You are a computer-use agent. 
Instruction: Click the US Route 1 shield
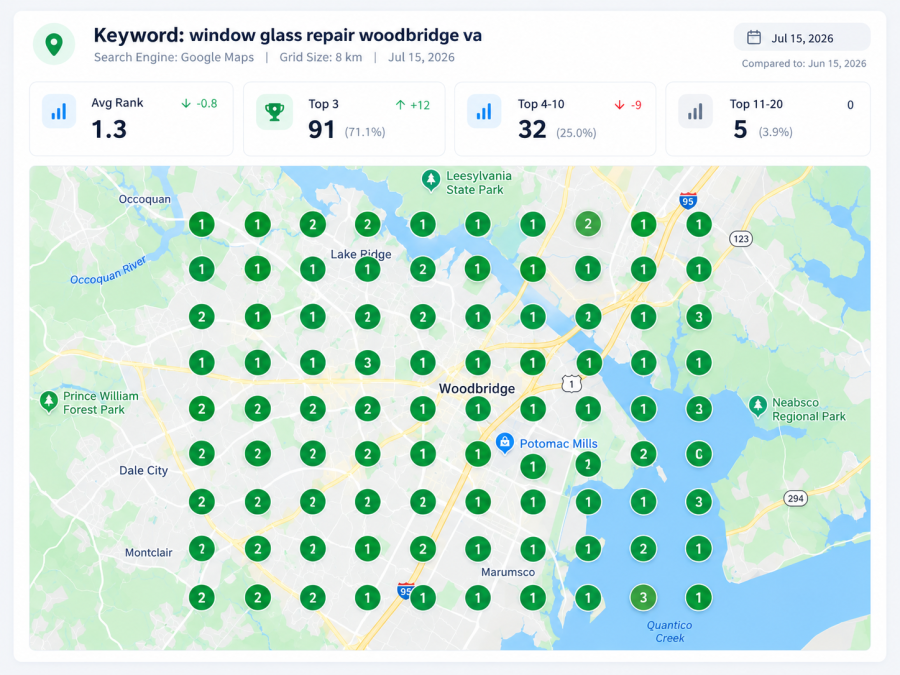(x=572, y=383)
